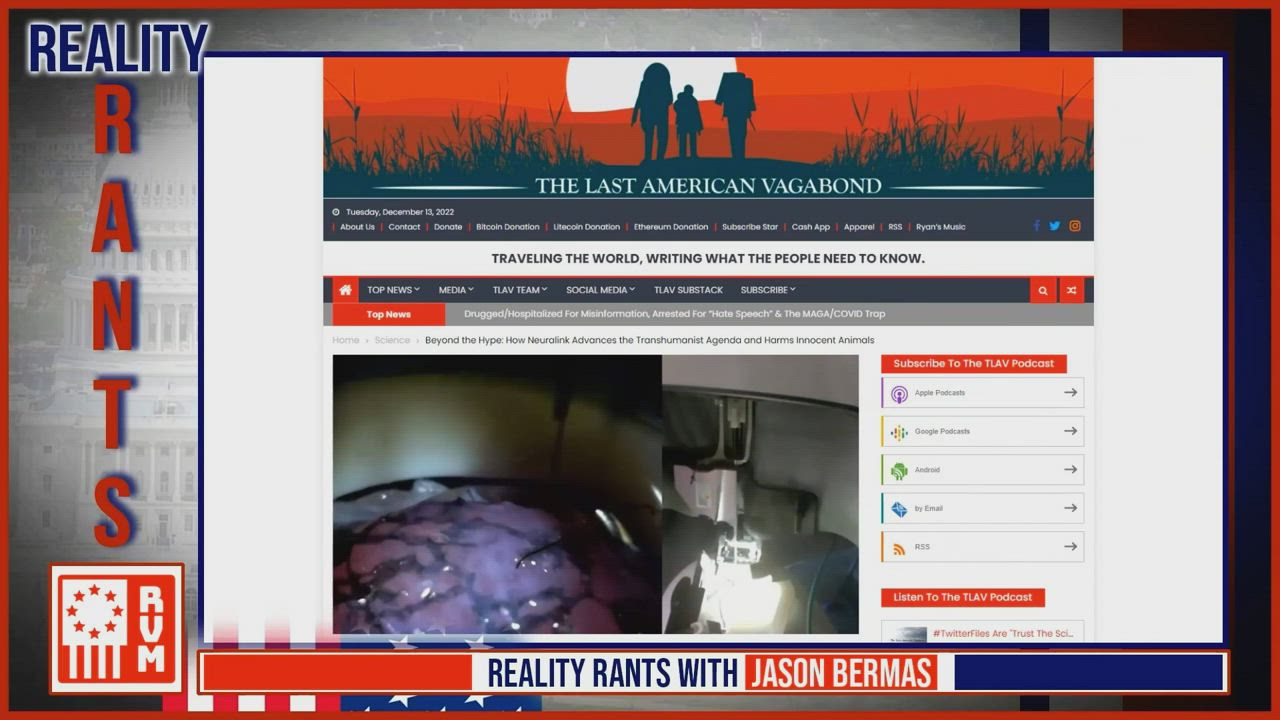
Task: Expand the TOP NEWS dropdown menu
Action: 392,290
